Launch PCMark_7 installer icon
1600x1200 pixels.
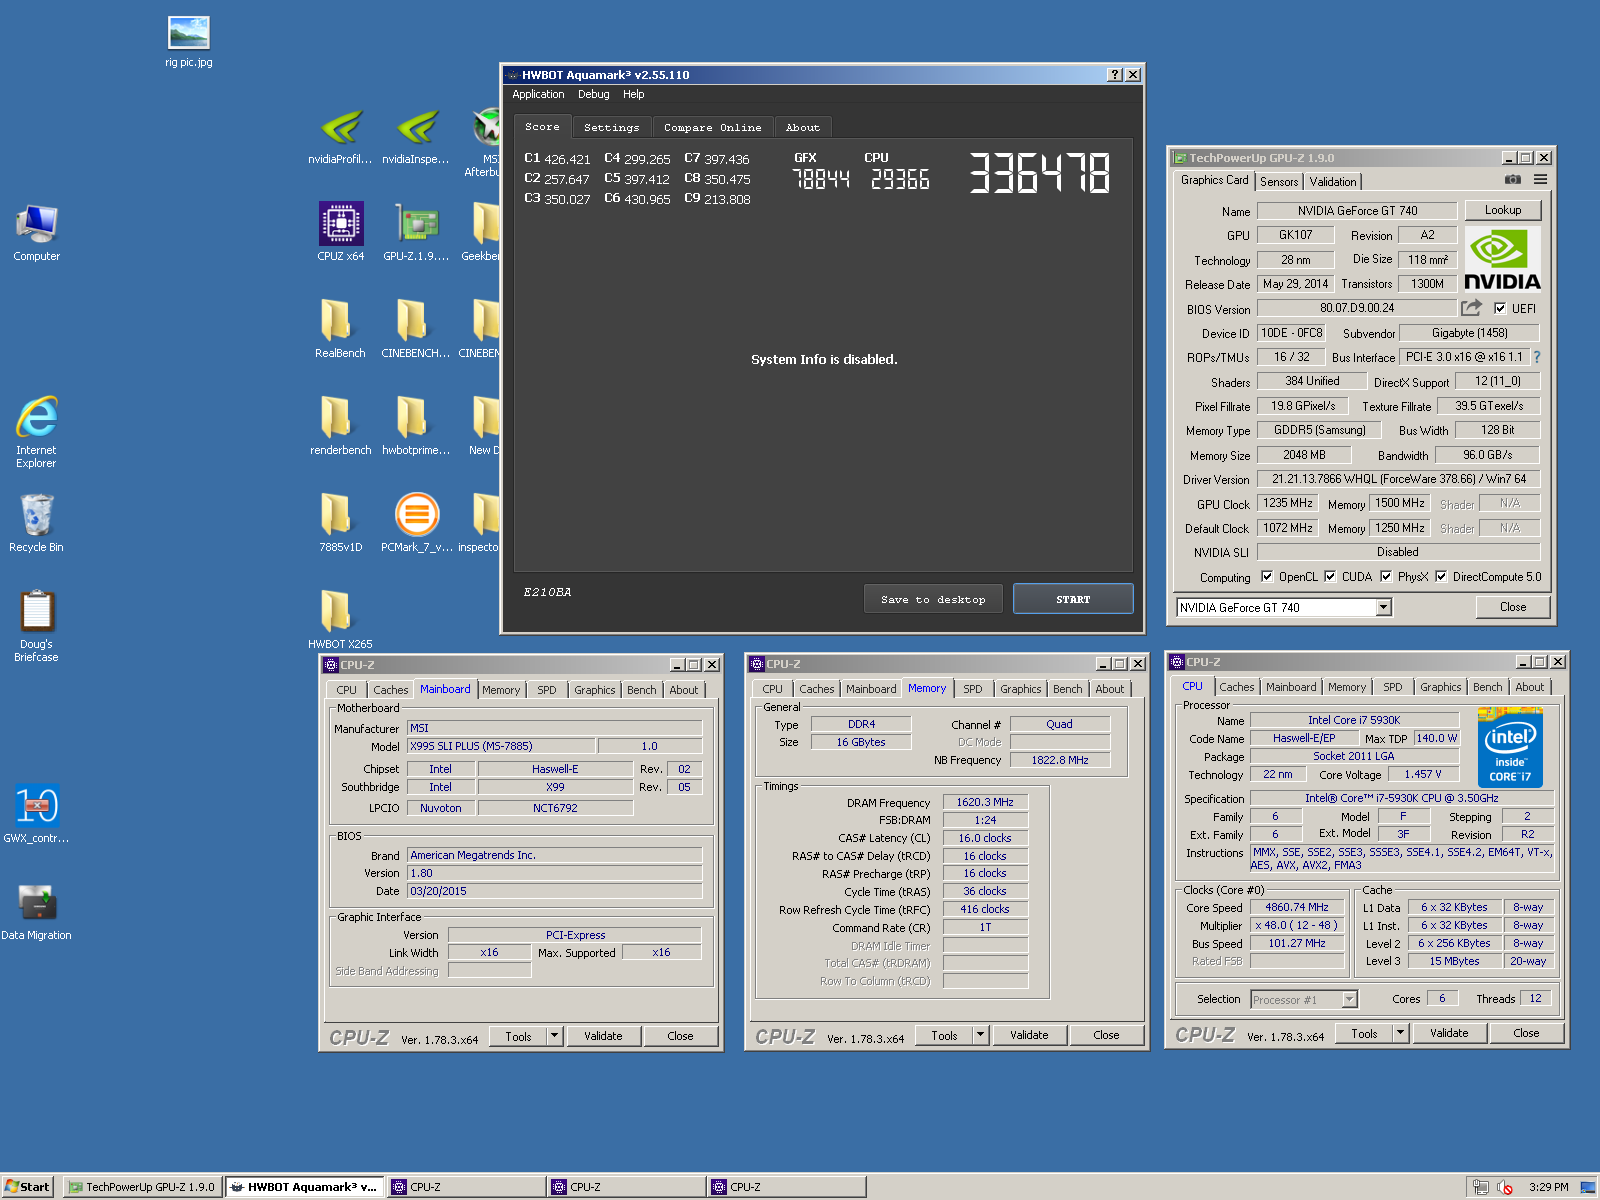(x=417, y=523)
